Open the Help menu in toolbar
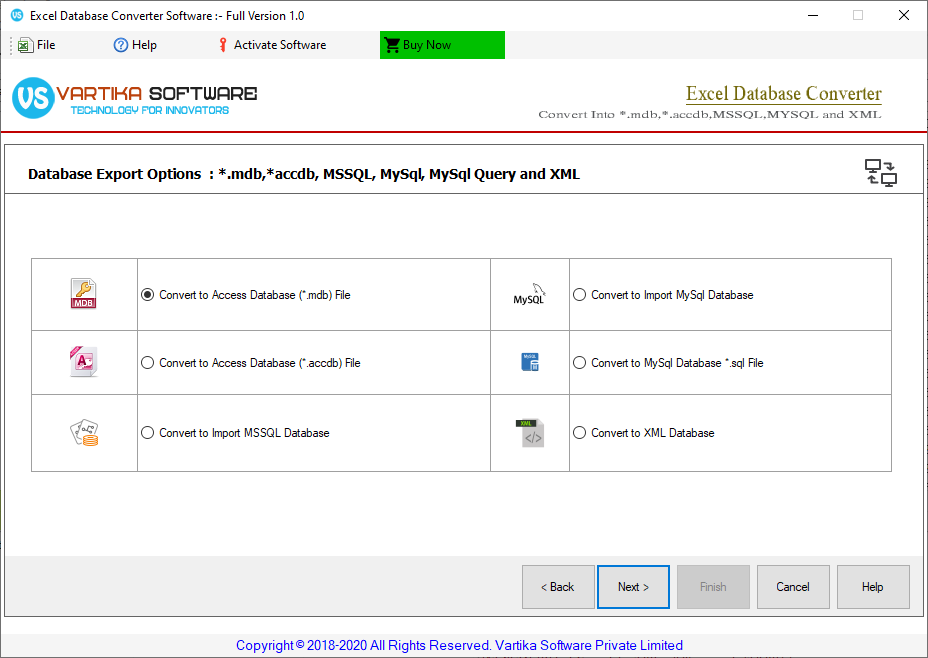The image size is (928, 658). click(135, 45)
